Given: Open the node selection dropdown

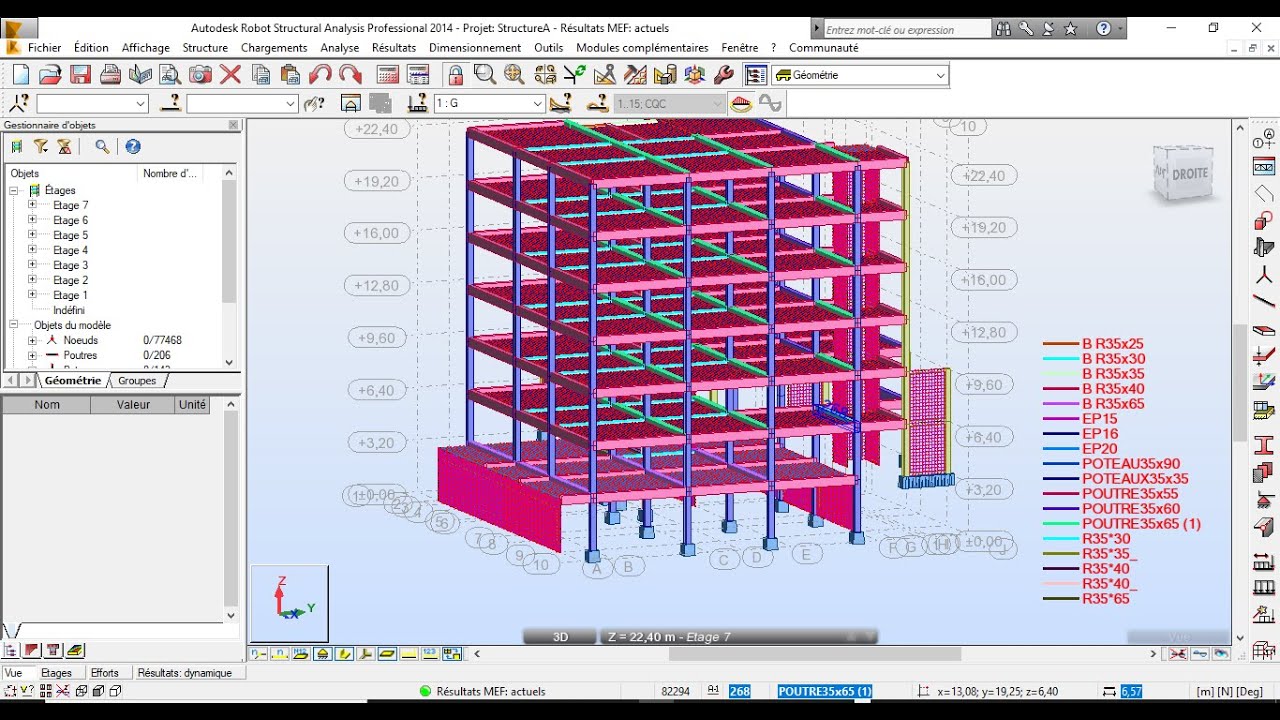Looking at the screenshot, I should tap(141, 103).
